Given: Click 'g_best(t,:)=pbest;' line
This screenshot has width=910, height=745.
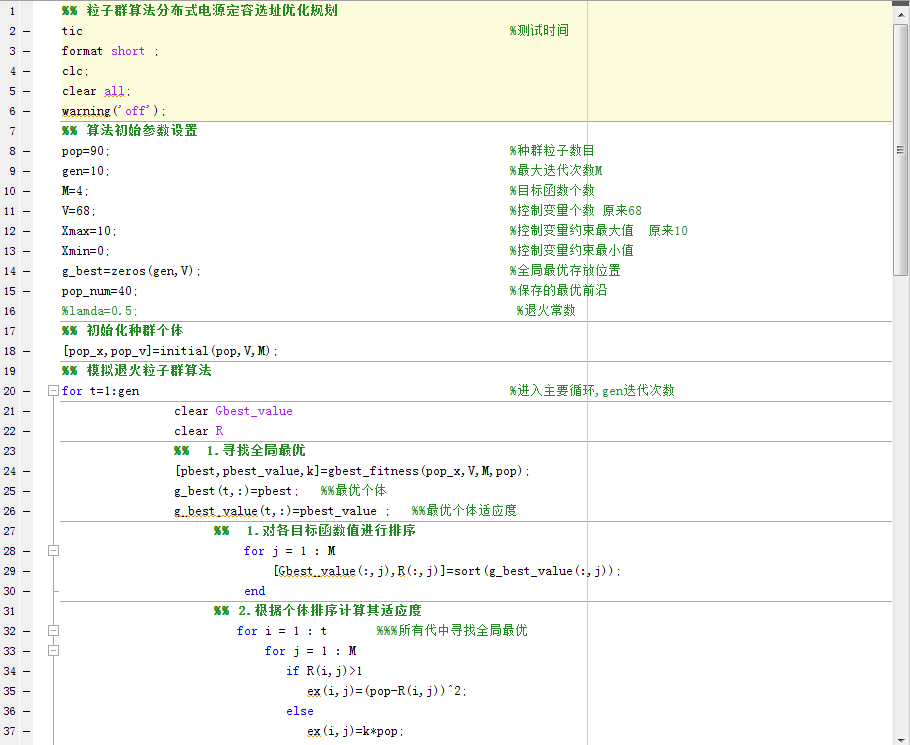Looking at the screenshot, I should coord(236,491).
